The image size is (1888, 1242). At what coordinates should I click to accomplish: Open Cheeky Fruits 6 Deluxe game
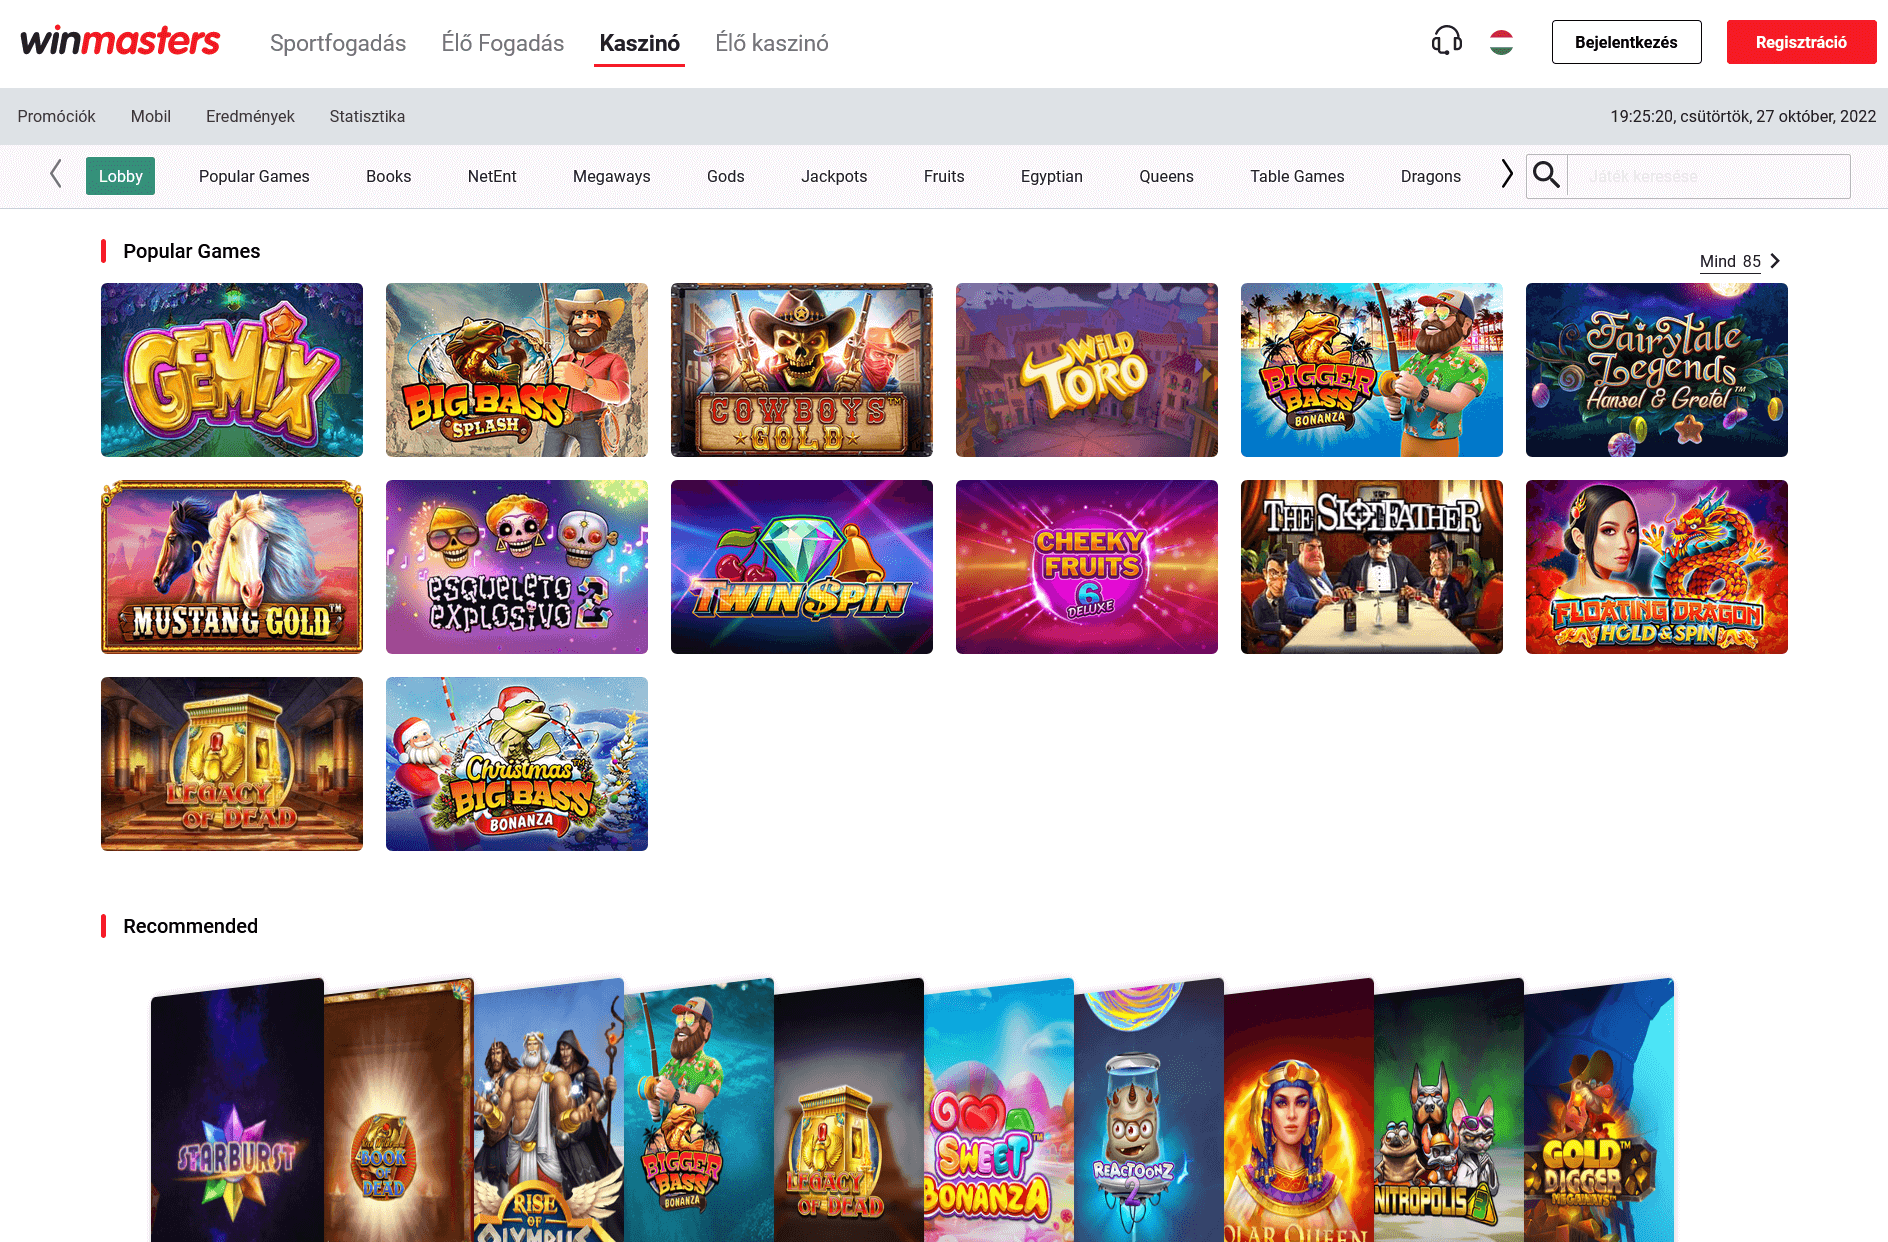(1087, 567)
